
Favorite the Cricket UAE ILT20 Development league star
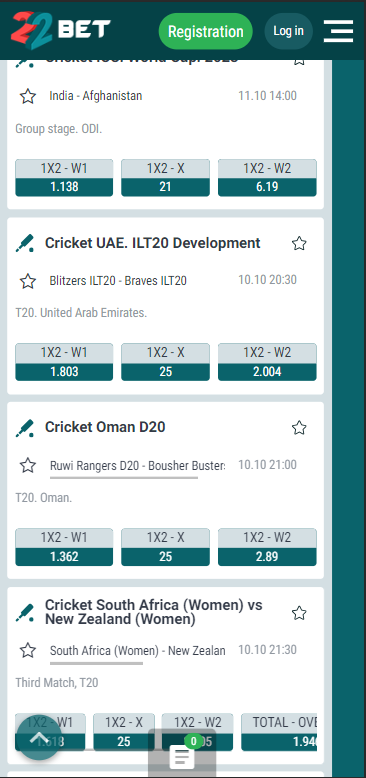[299, 244]
